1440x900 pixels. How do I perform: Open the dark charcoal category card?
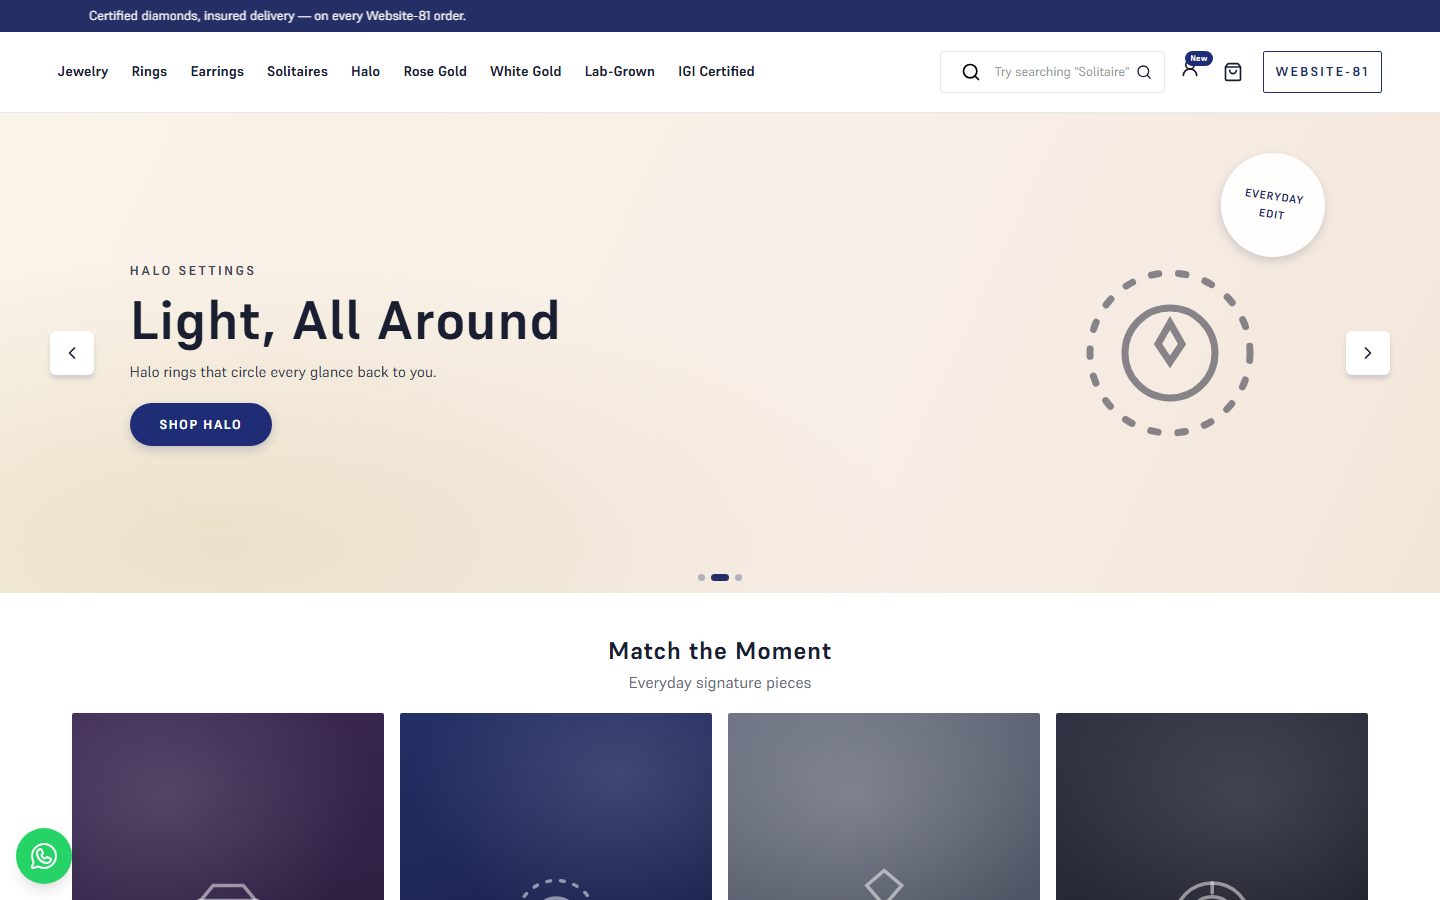pos(1212,806)
